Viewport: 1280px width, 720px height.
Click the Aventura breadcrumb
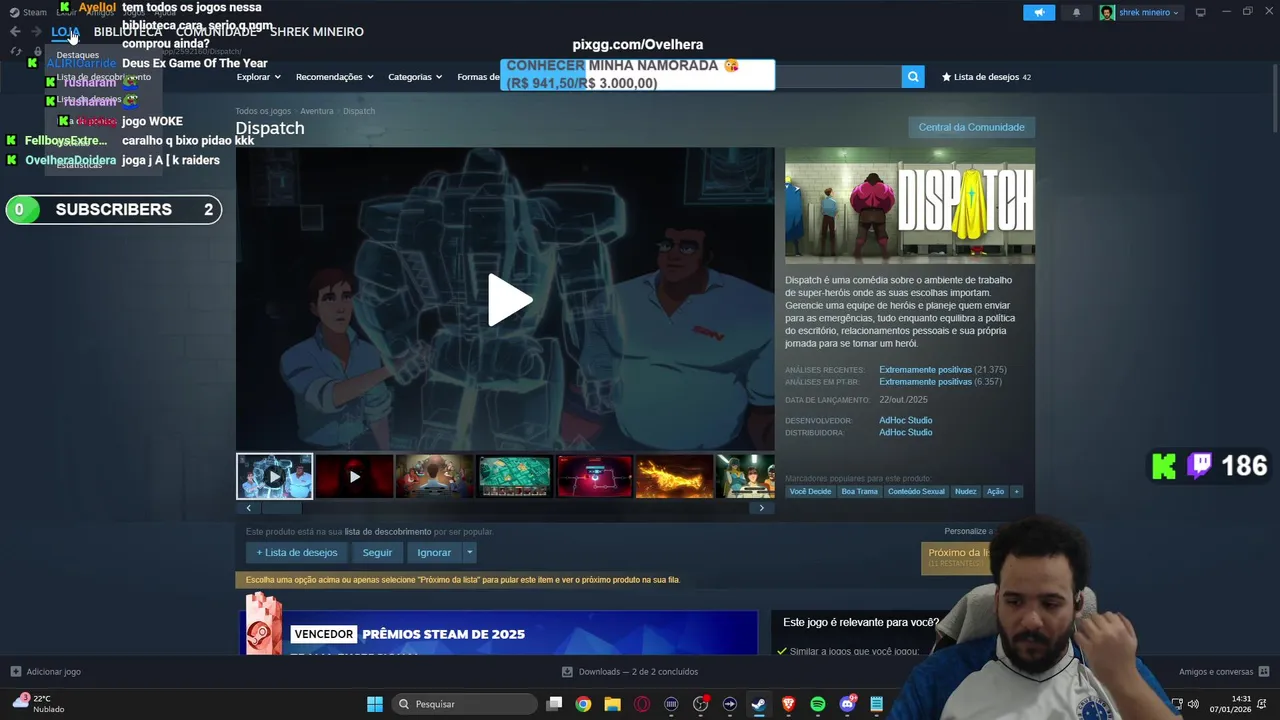(x=317, y=111)
